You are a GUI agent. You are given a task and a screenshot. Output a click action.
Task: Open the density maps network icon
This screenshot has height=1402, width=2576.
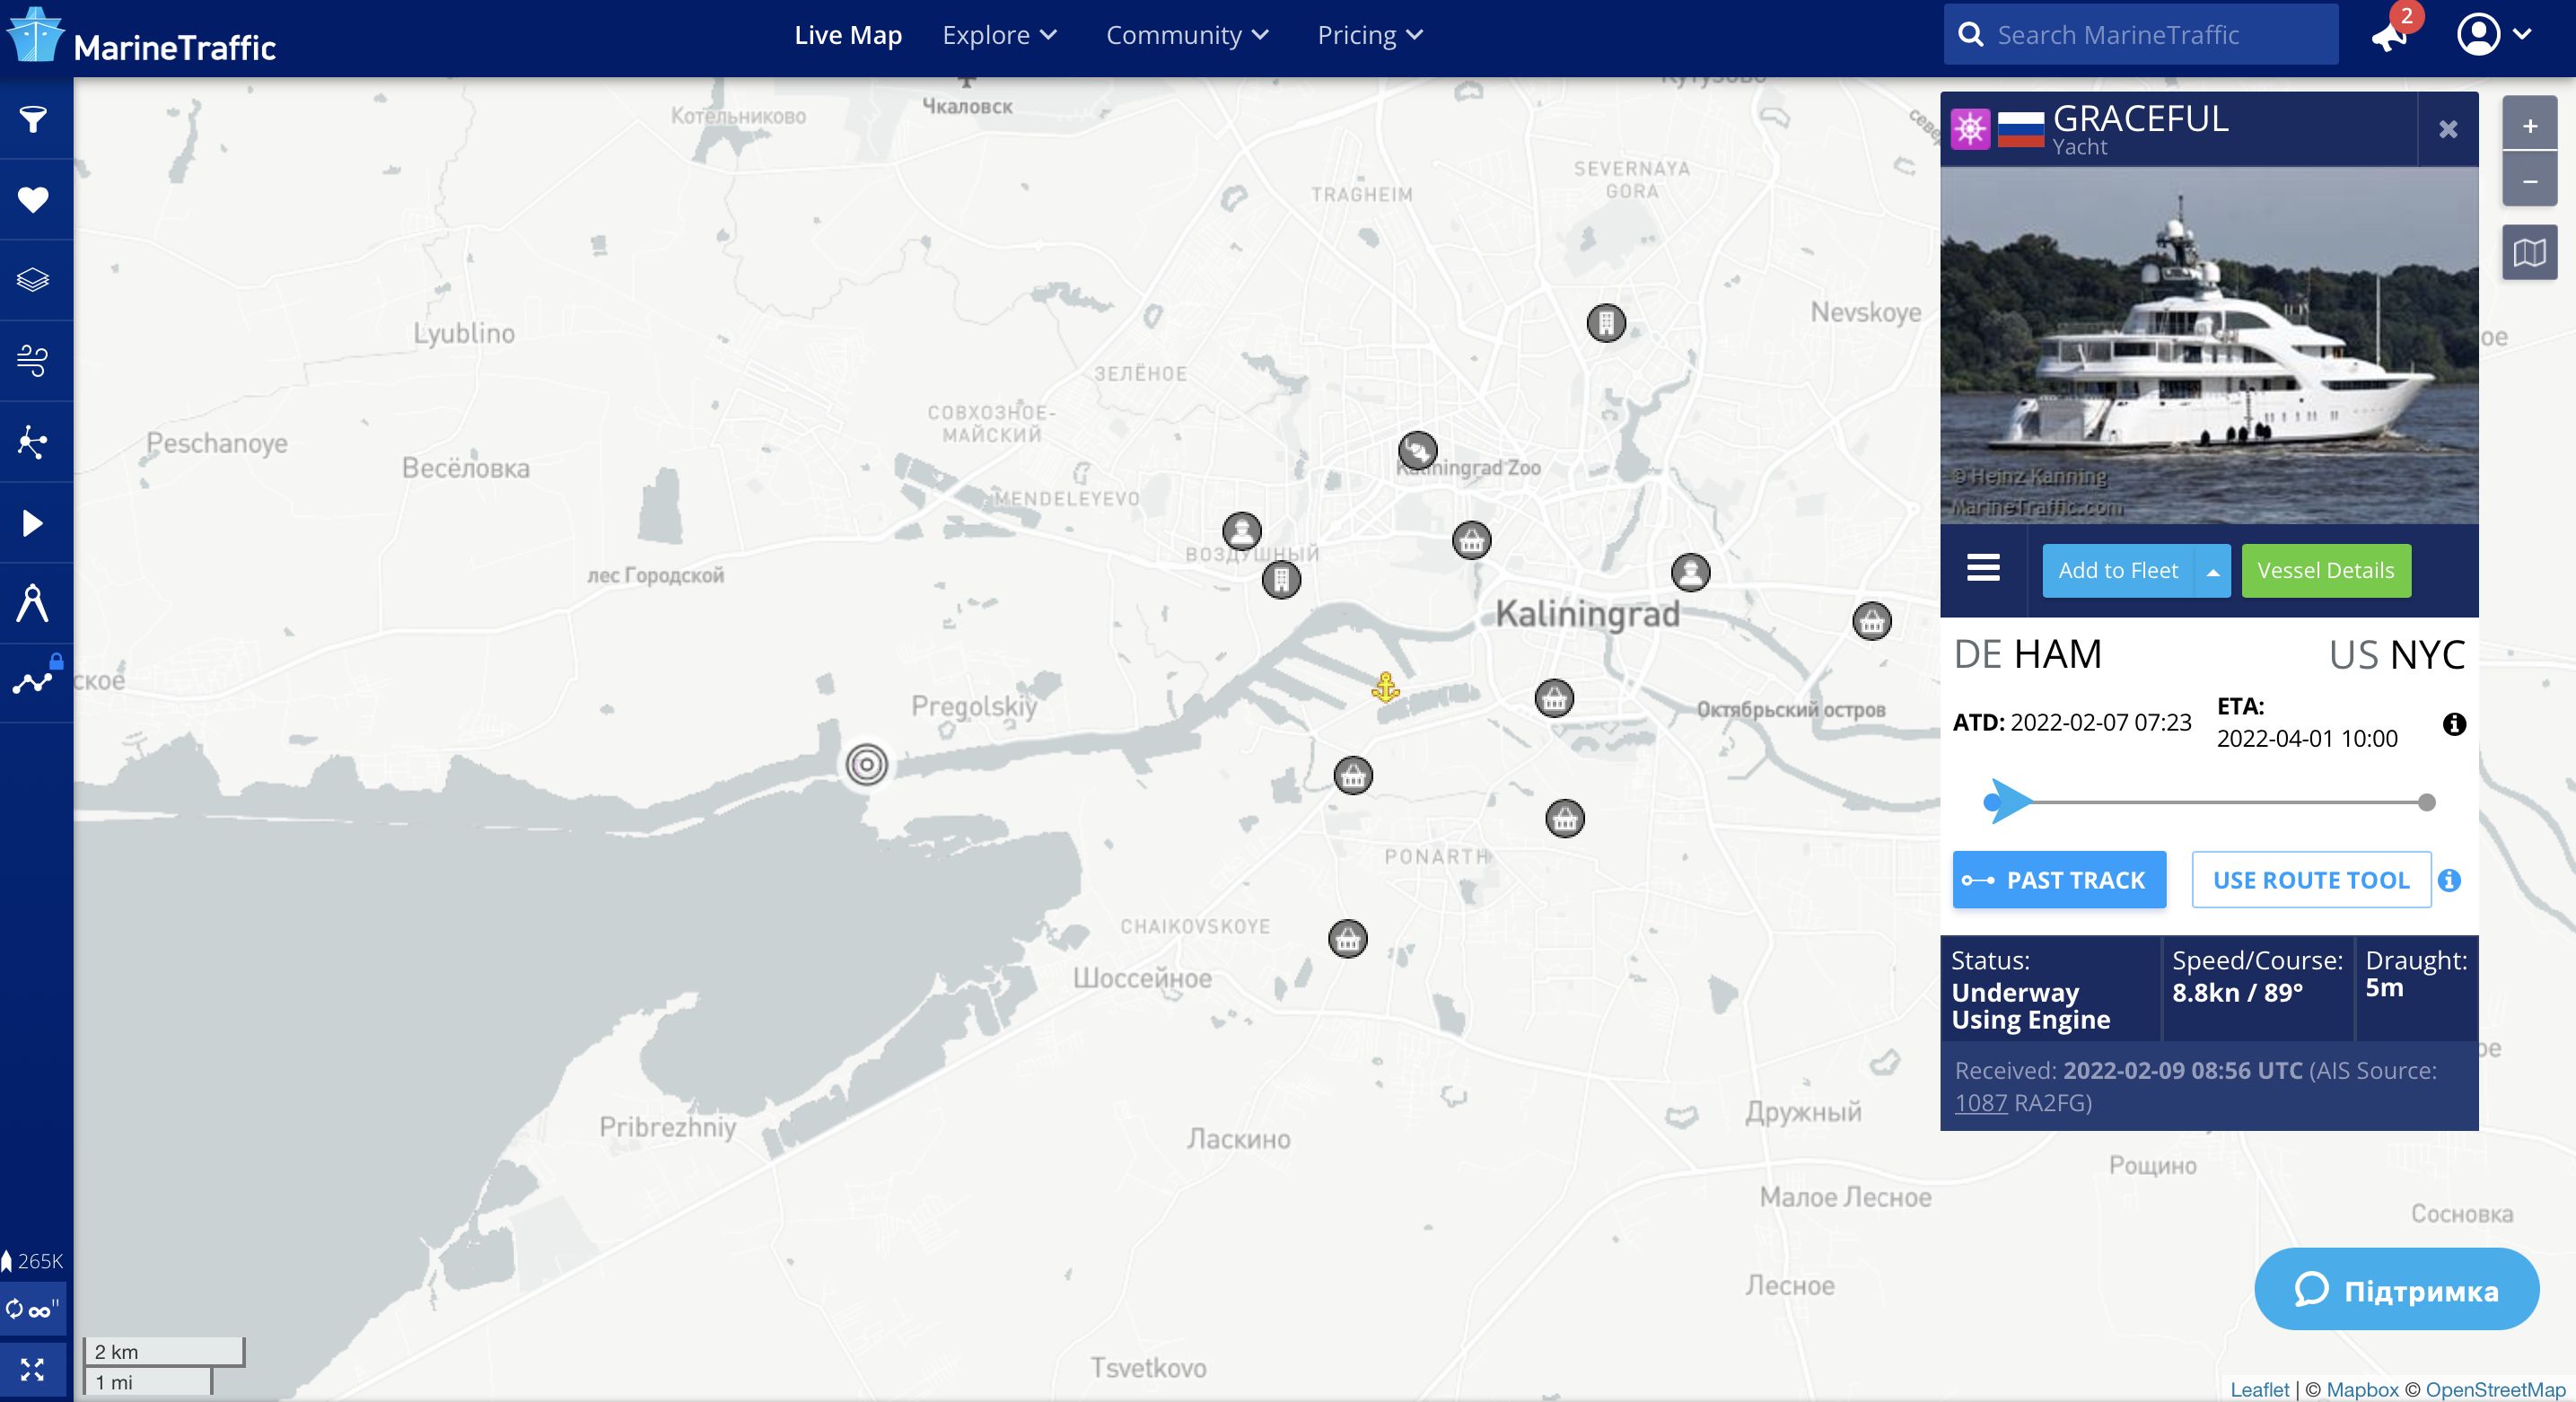point(33,441)
